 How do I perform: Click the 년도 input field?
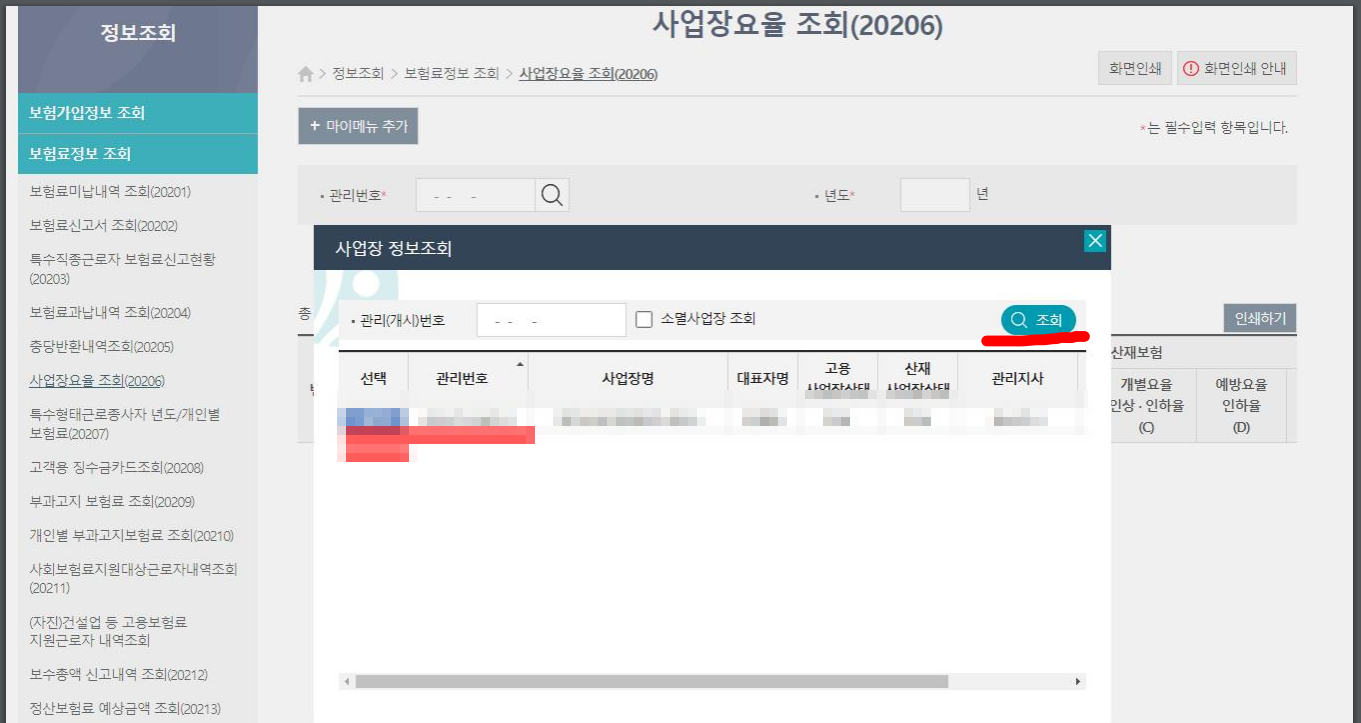click(934, 195)
